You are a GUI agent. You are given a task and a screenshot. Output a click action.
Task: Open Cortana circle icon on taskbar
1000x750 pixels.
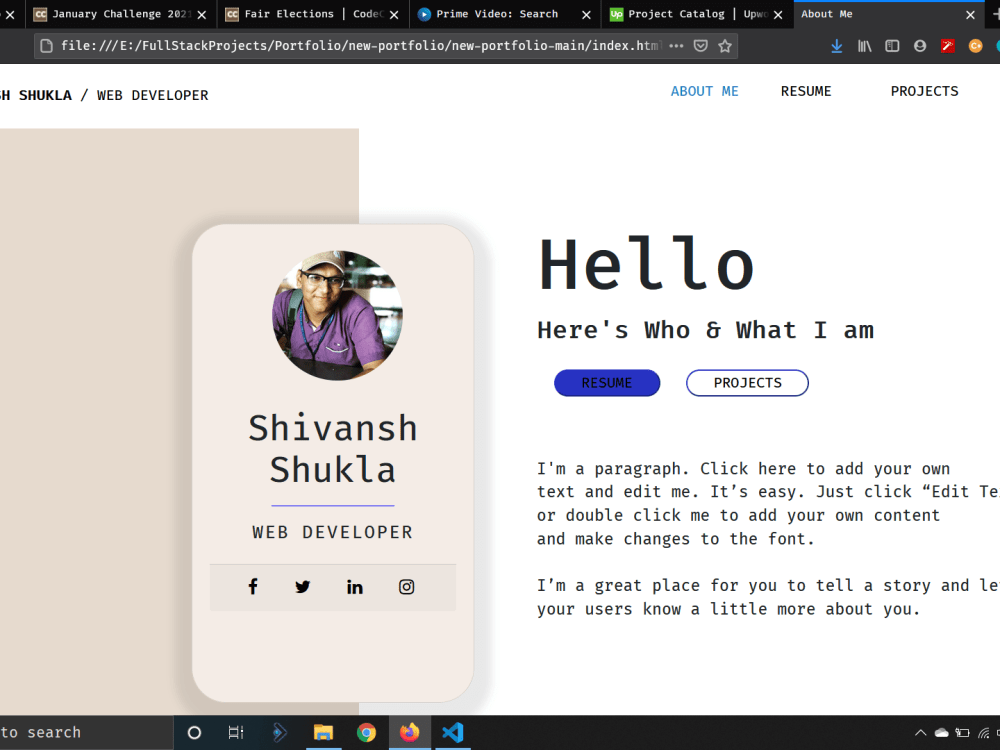pyautogui.click(x=195, y=733)
